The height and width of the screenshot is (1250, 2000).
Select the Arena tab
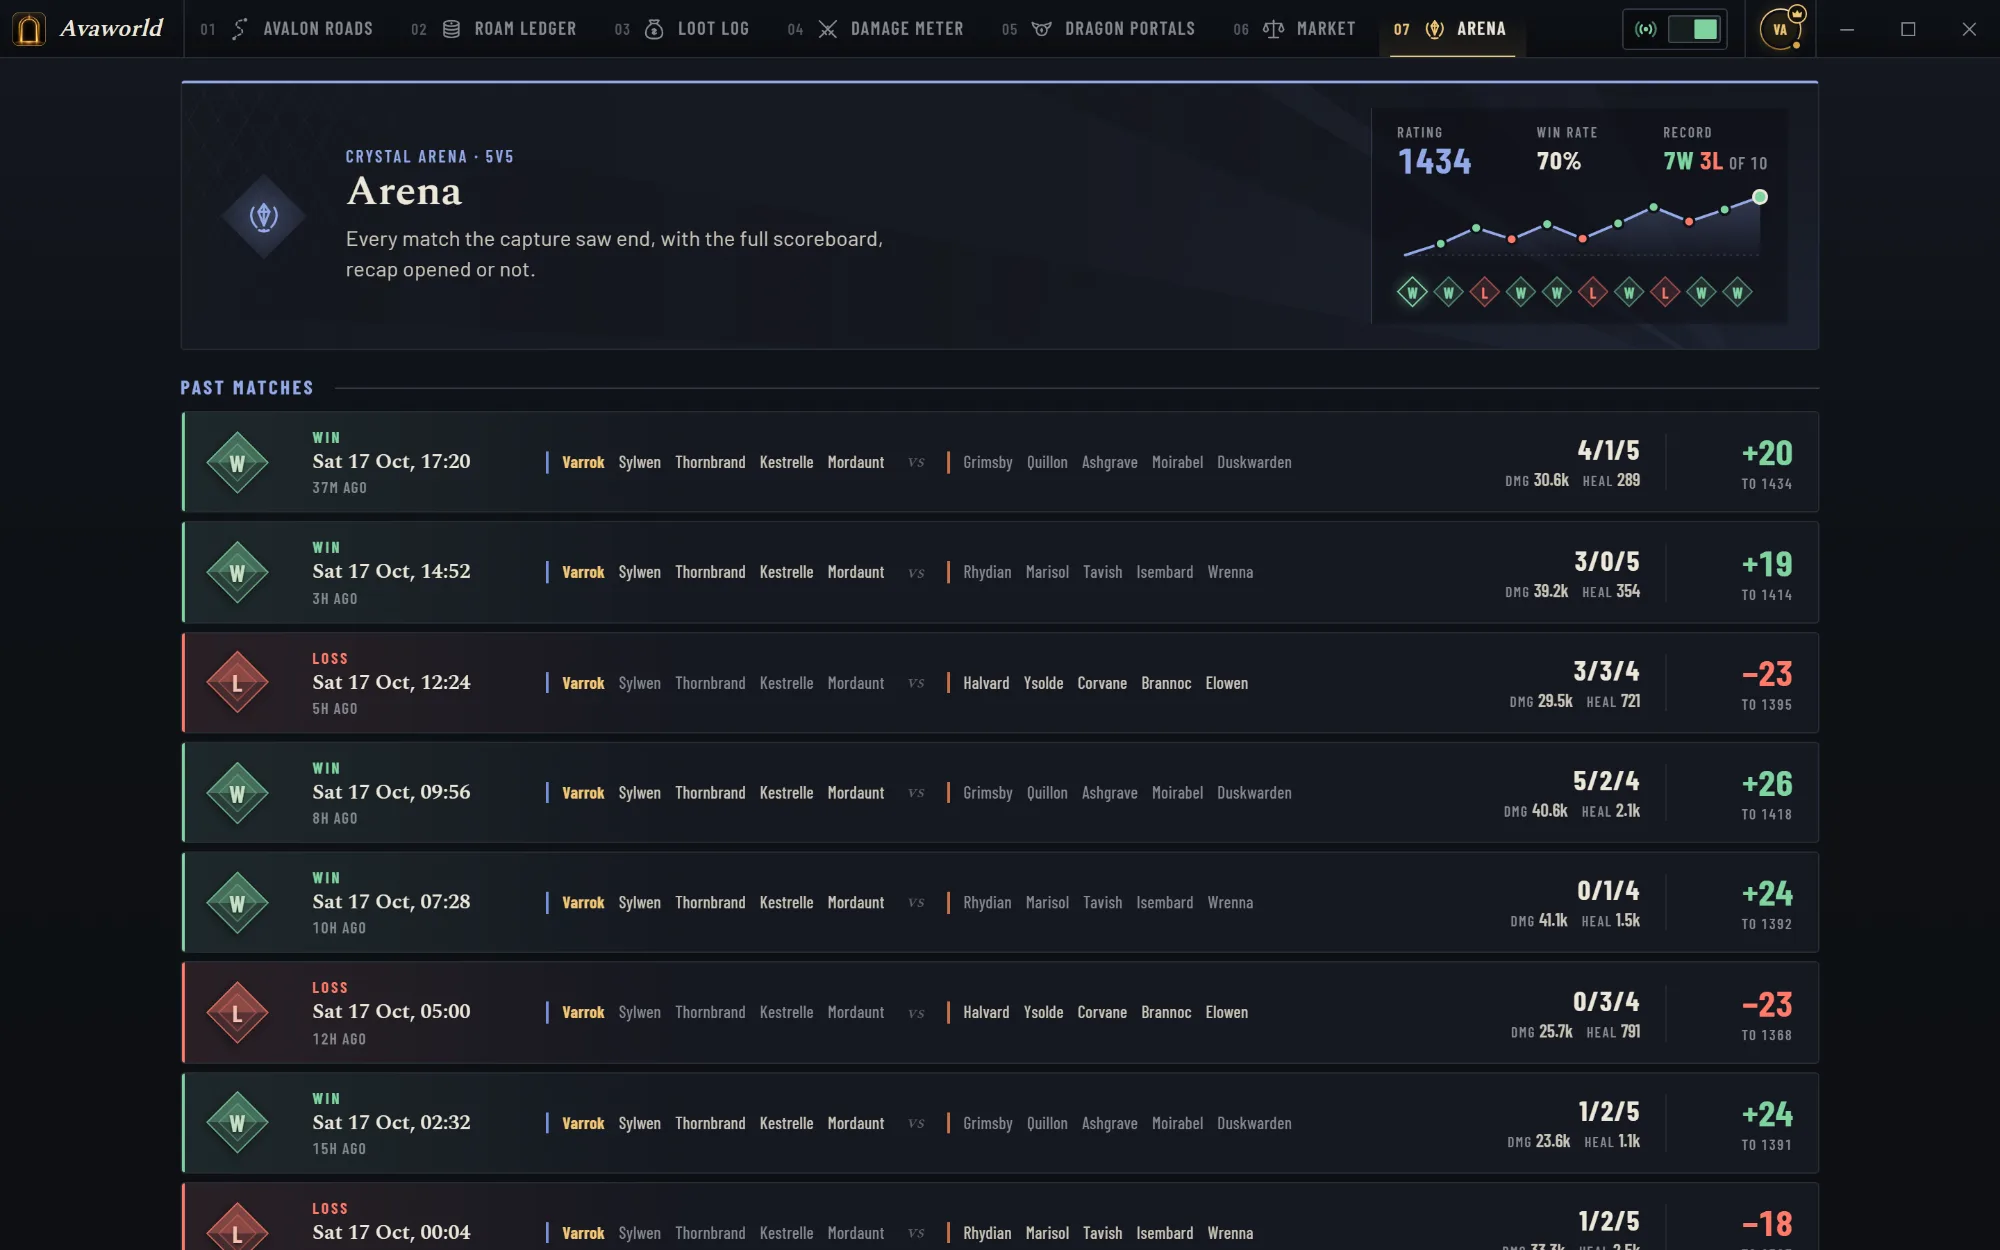tap(1450, 29)
